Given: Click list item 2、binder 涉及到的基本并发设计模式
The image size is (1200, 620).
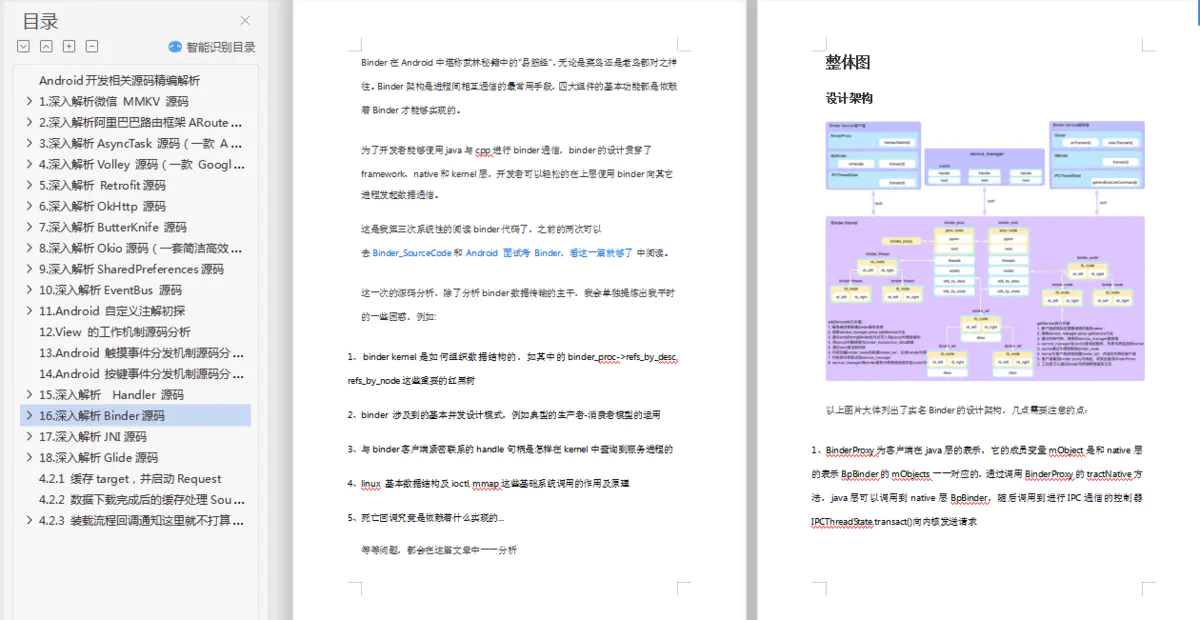Looking at the screenshot, I should tap(504, 414).
